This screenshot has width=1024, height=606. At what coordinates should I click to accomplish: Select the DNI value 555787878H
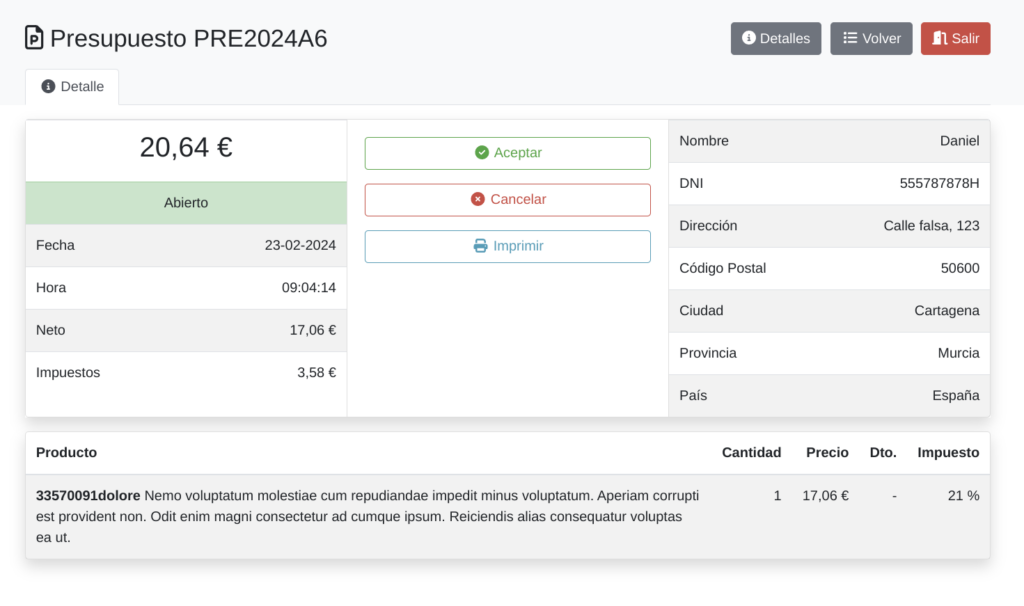coord(939,184)
